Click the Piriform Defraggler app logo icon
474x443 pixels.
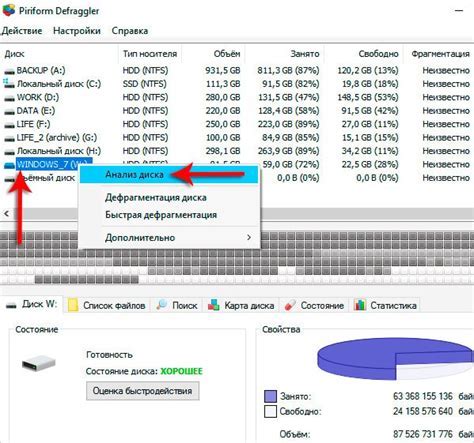8,9
